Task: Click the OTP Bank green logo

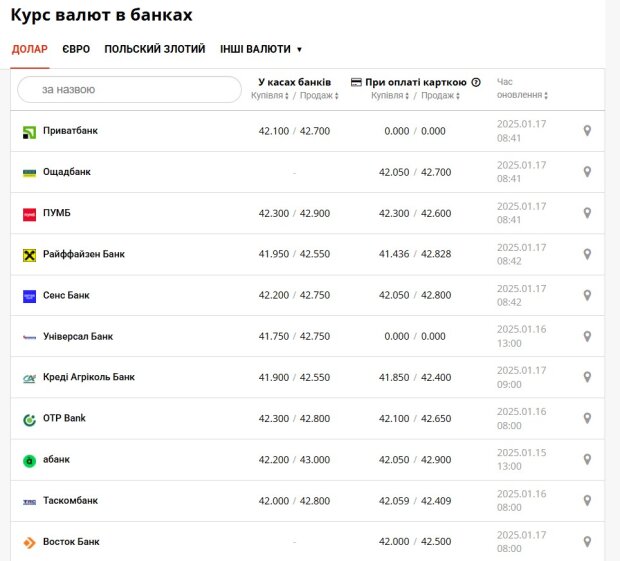Action: click(x=29, y=420)
